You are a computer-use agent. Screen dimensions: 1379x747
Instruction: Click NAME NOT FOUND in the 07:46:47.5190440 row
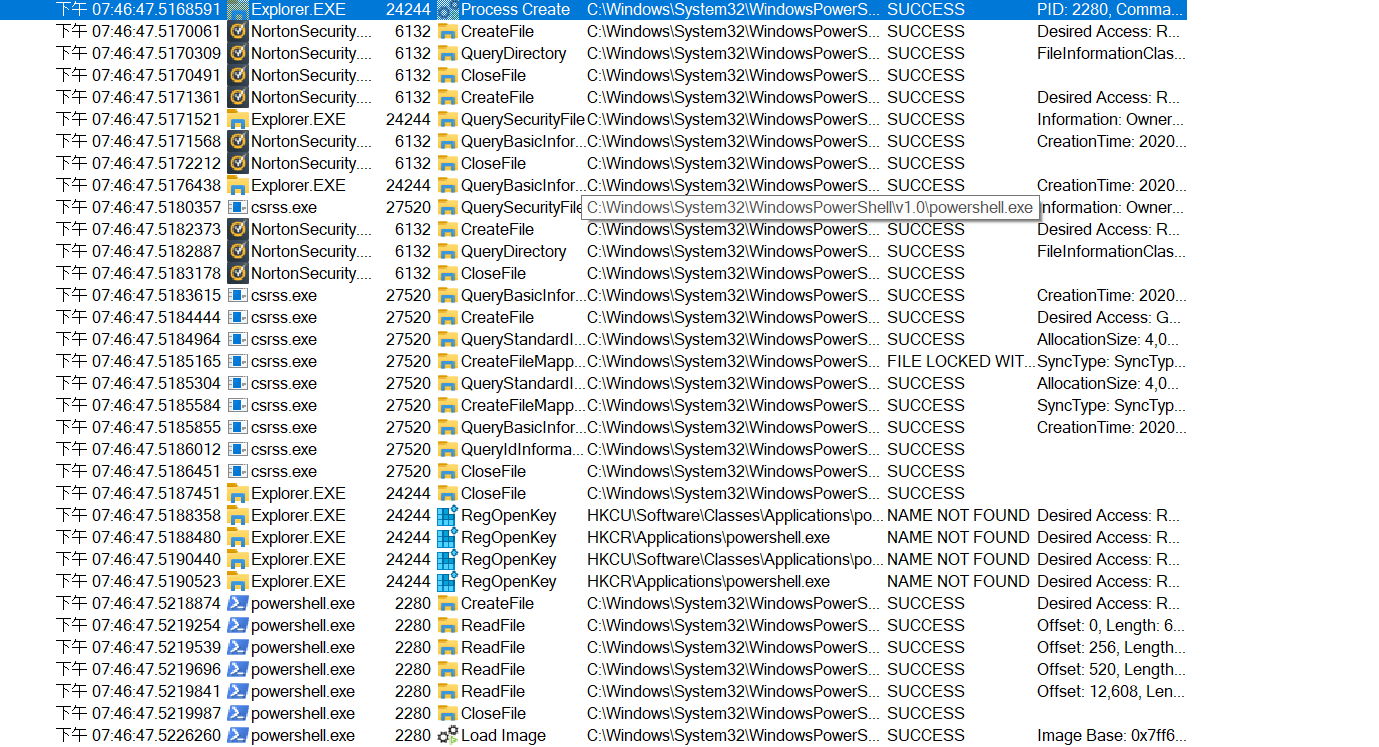[x=958, y=560]
